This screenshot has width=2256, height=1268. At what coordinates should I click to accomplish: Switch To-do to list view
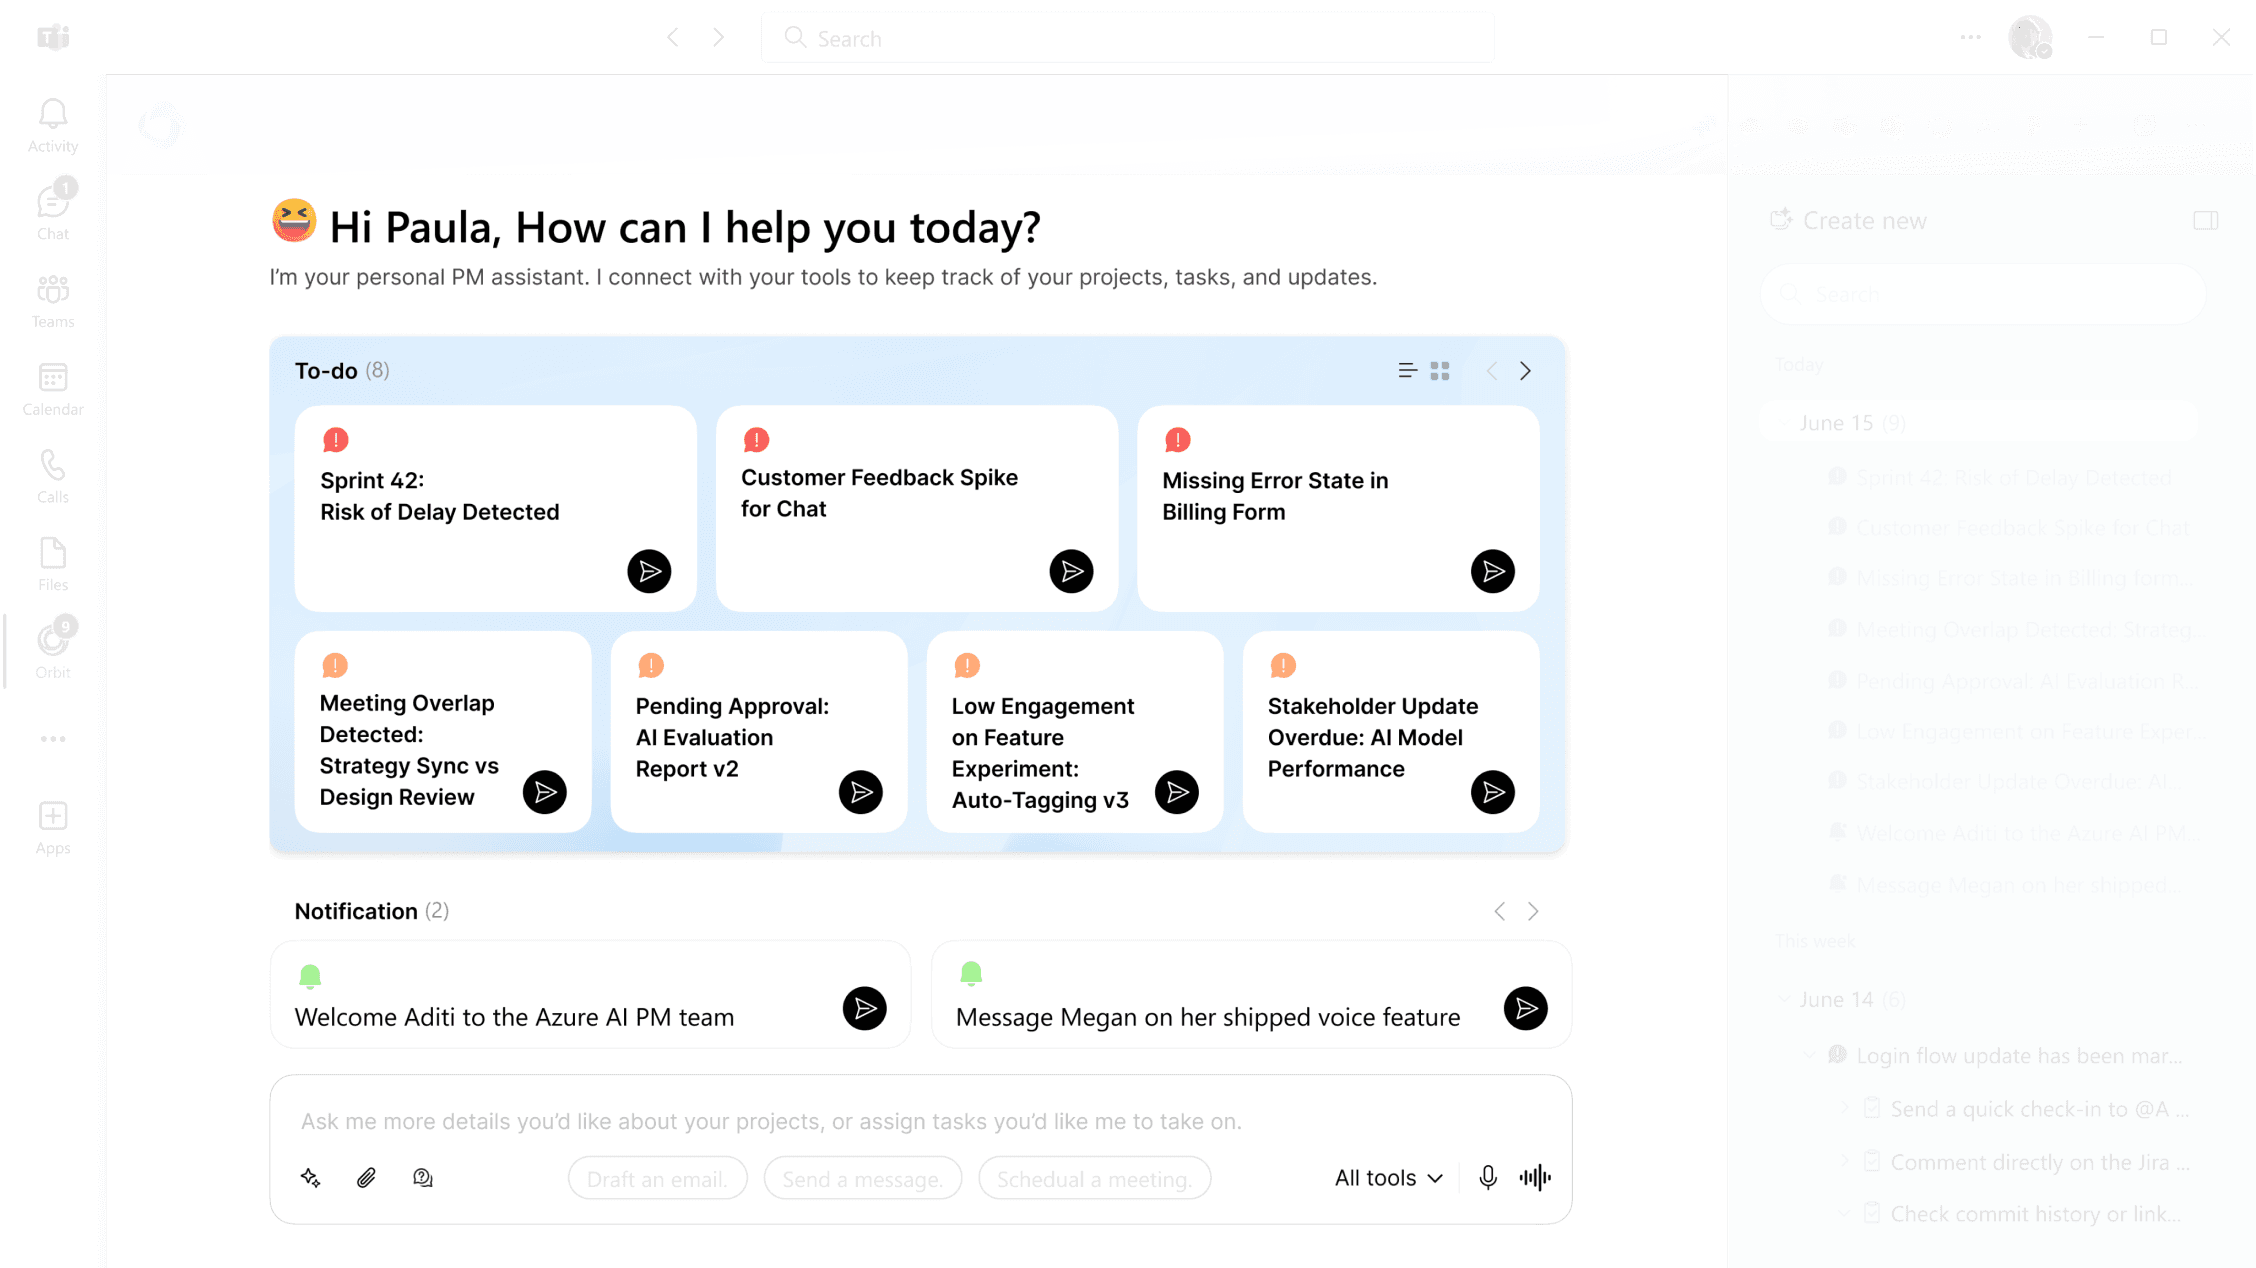pos(1407,371)
